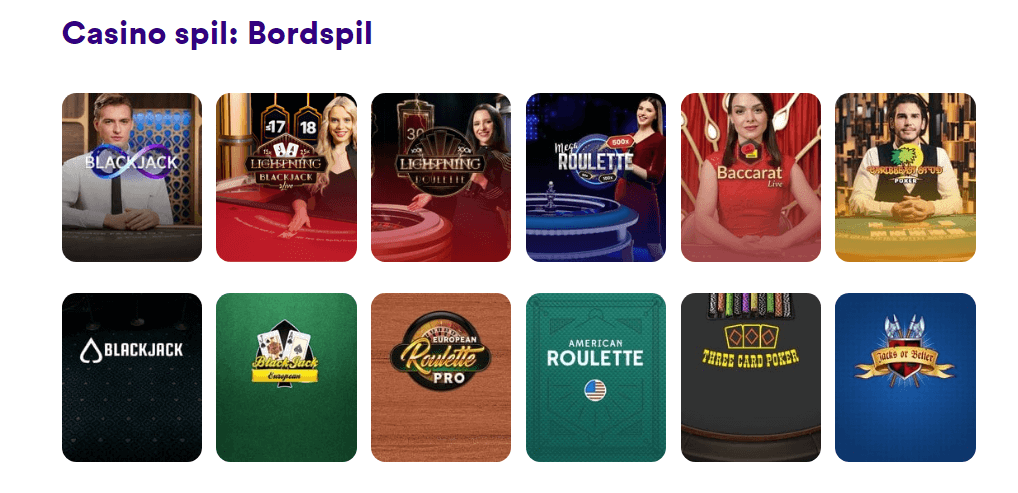Open the European Roulette Pro tile
Screen dimensions: 1018x493
[x=441, y=377]
